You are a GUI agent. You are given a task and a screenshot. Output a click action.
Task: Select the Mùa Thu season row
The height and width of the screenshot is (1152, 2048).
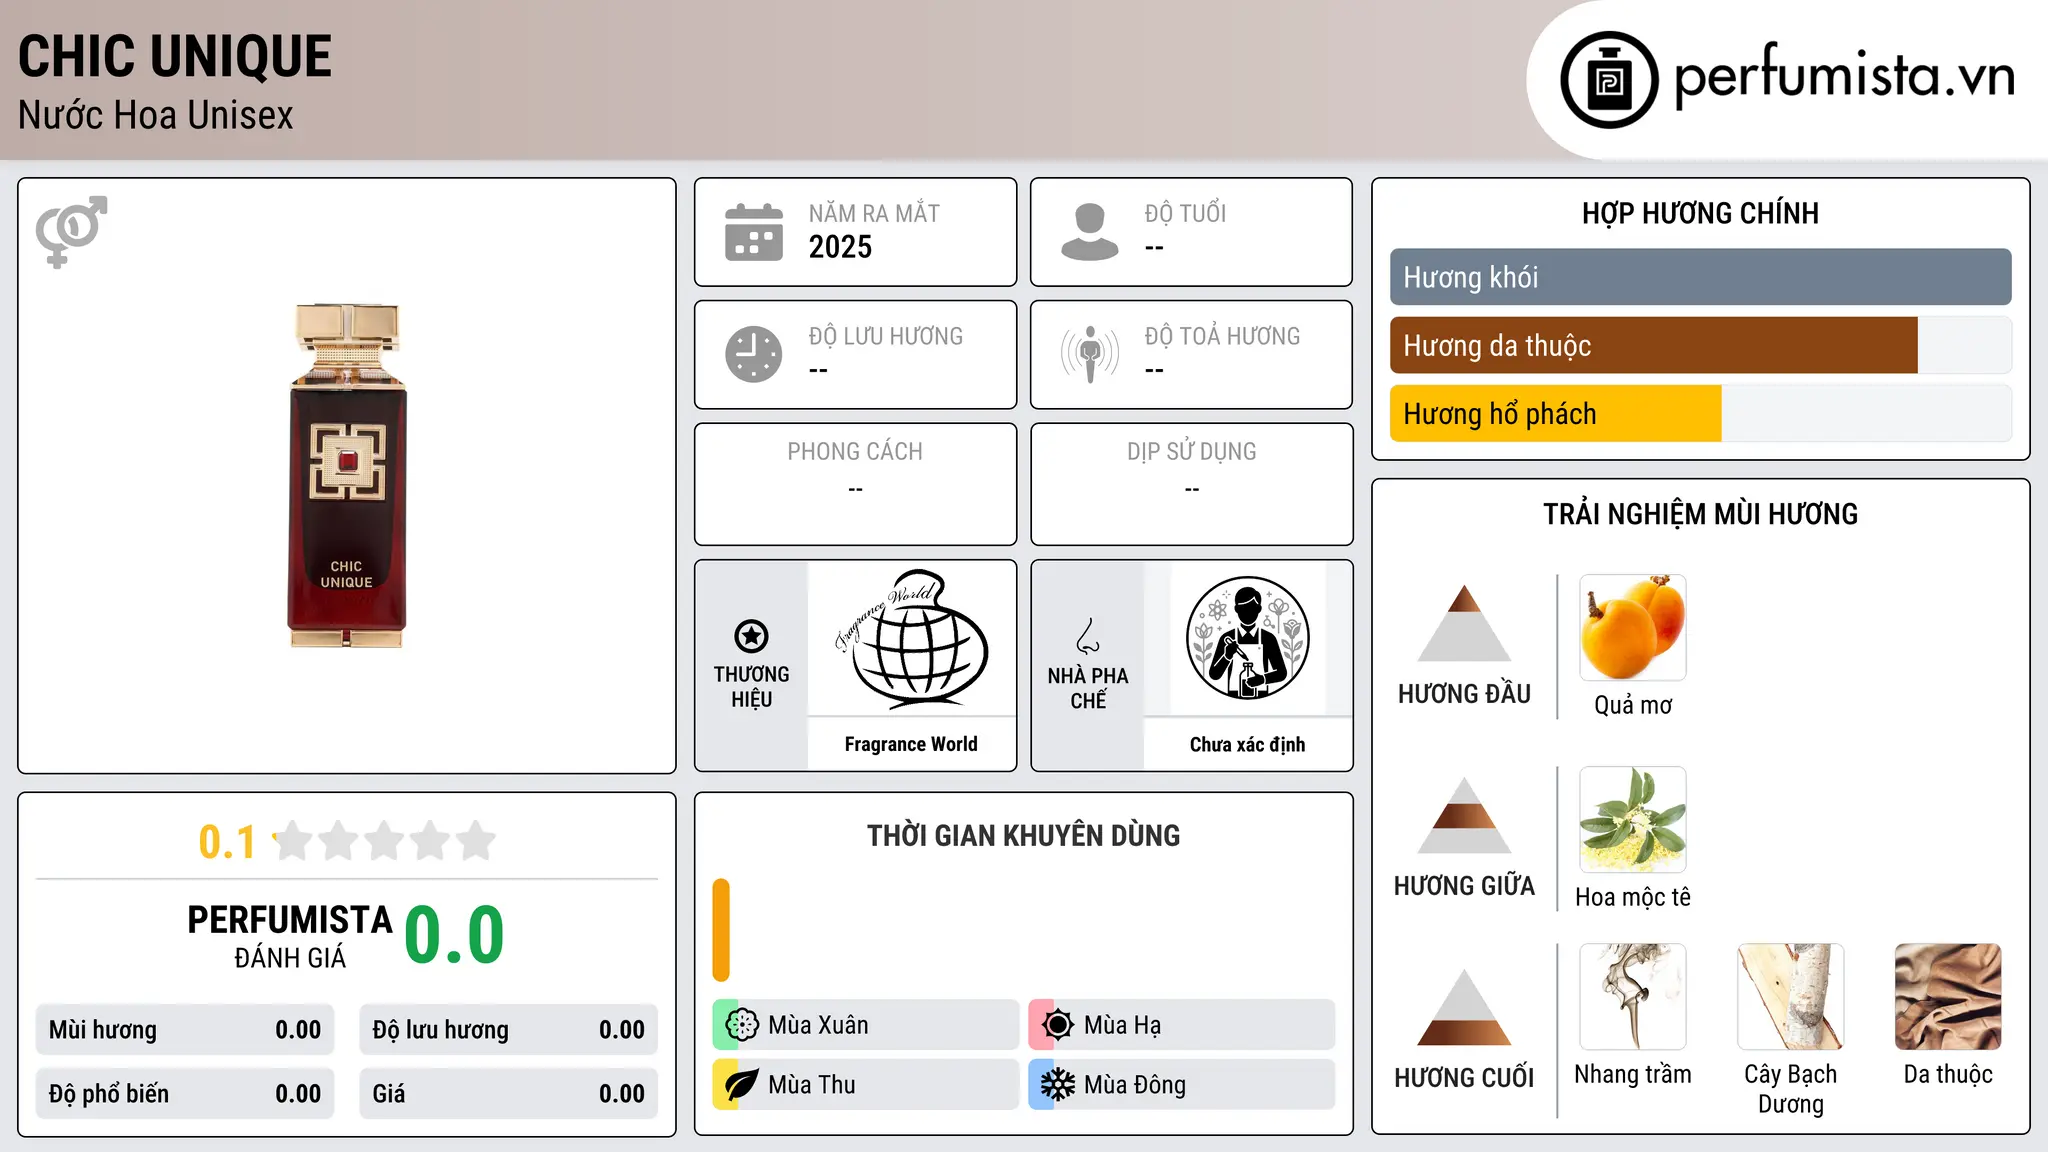point(866,1085)
